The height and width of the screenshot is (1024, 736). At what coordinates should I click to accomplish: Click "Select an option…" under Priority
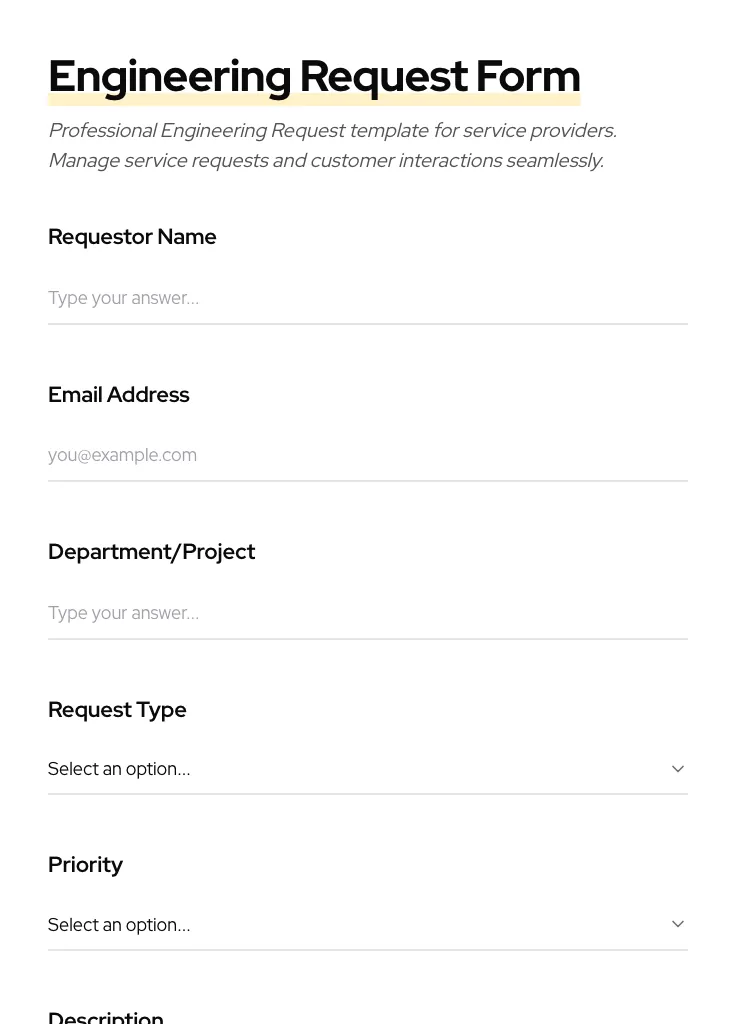[119, 925]
